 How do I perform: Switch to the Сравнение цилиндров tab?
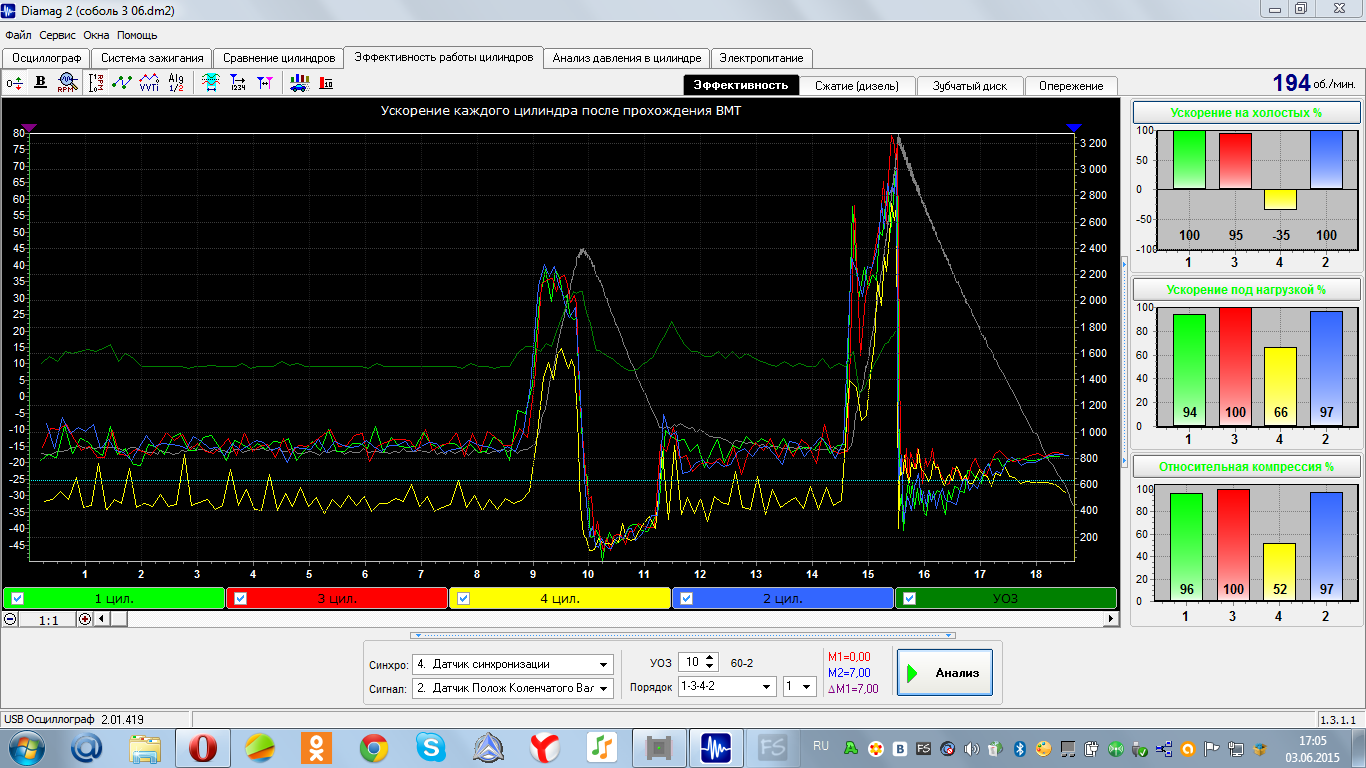point(279,58)
